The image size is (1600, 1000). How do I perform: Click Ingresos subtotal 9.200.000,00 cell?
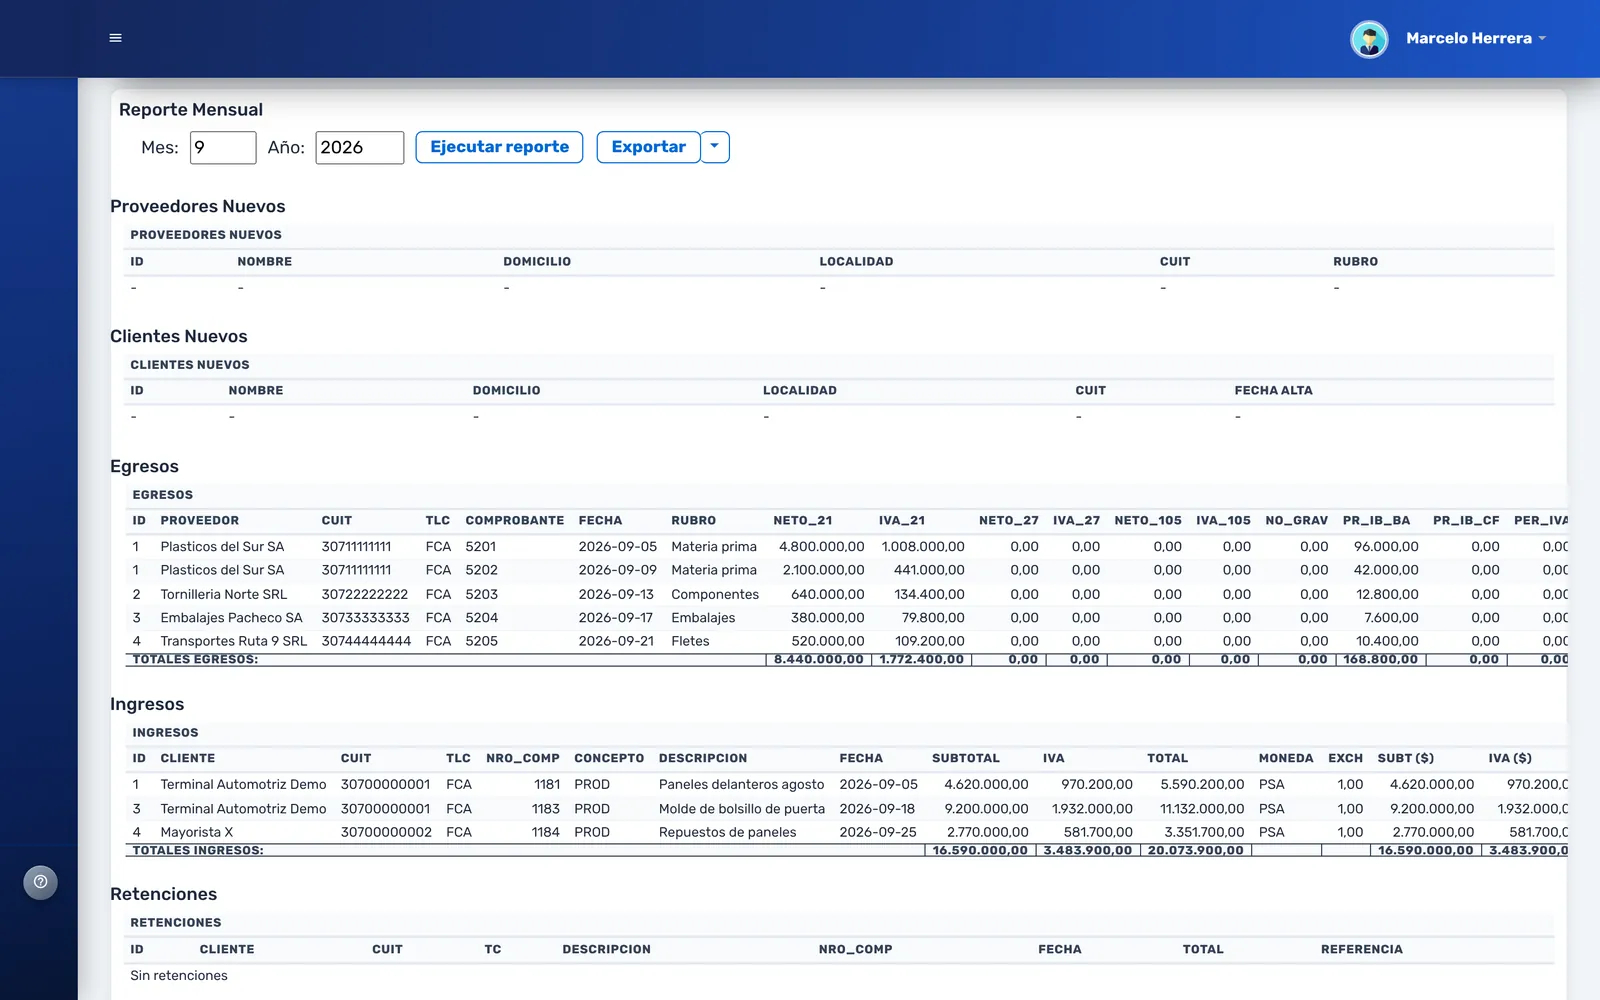(x=986, y=809)
